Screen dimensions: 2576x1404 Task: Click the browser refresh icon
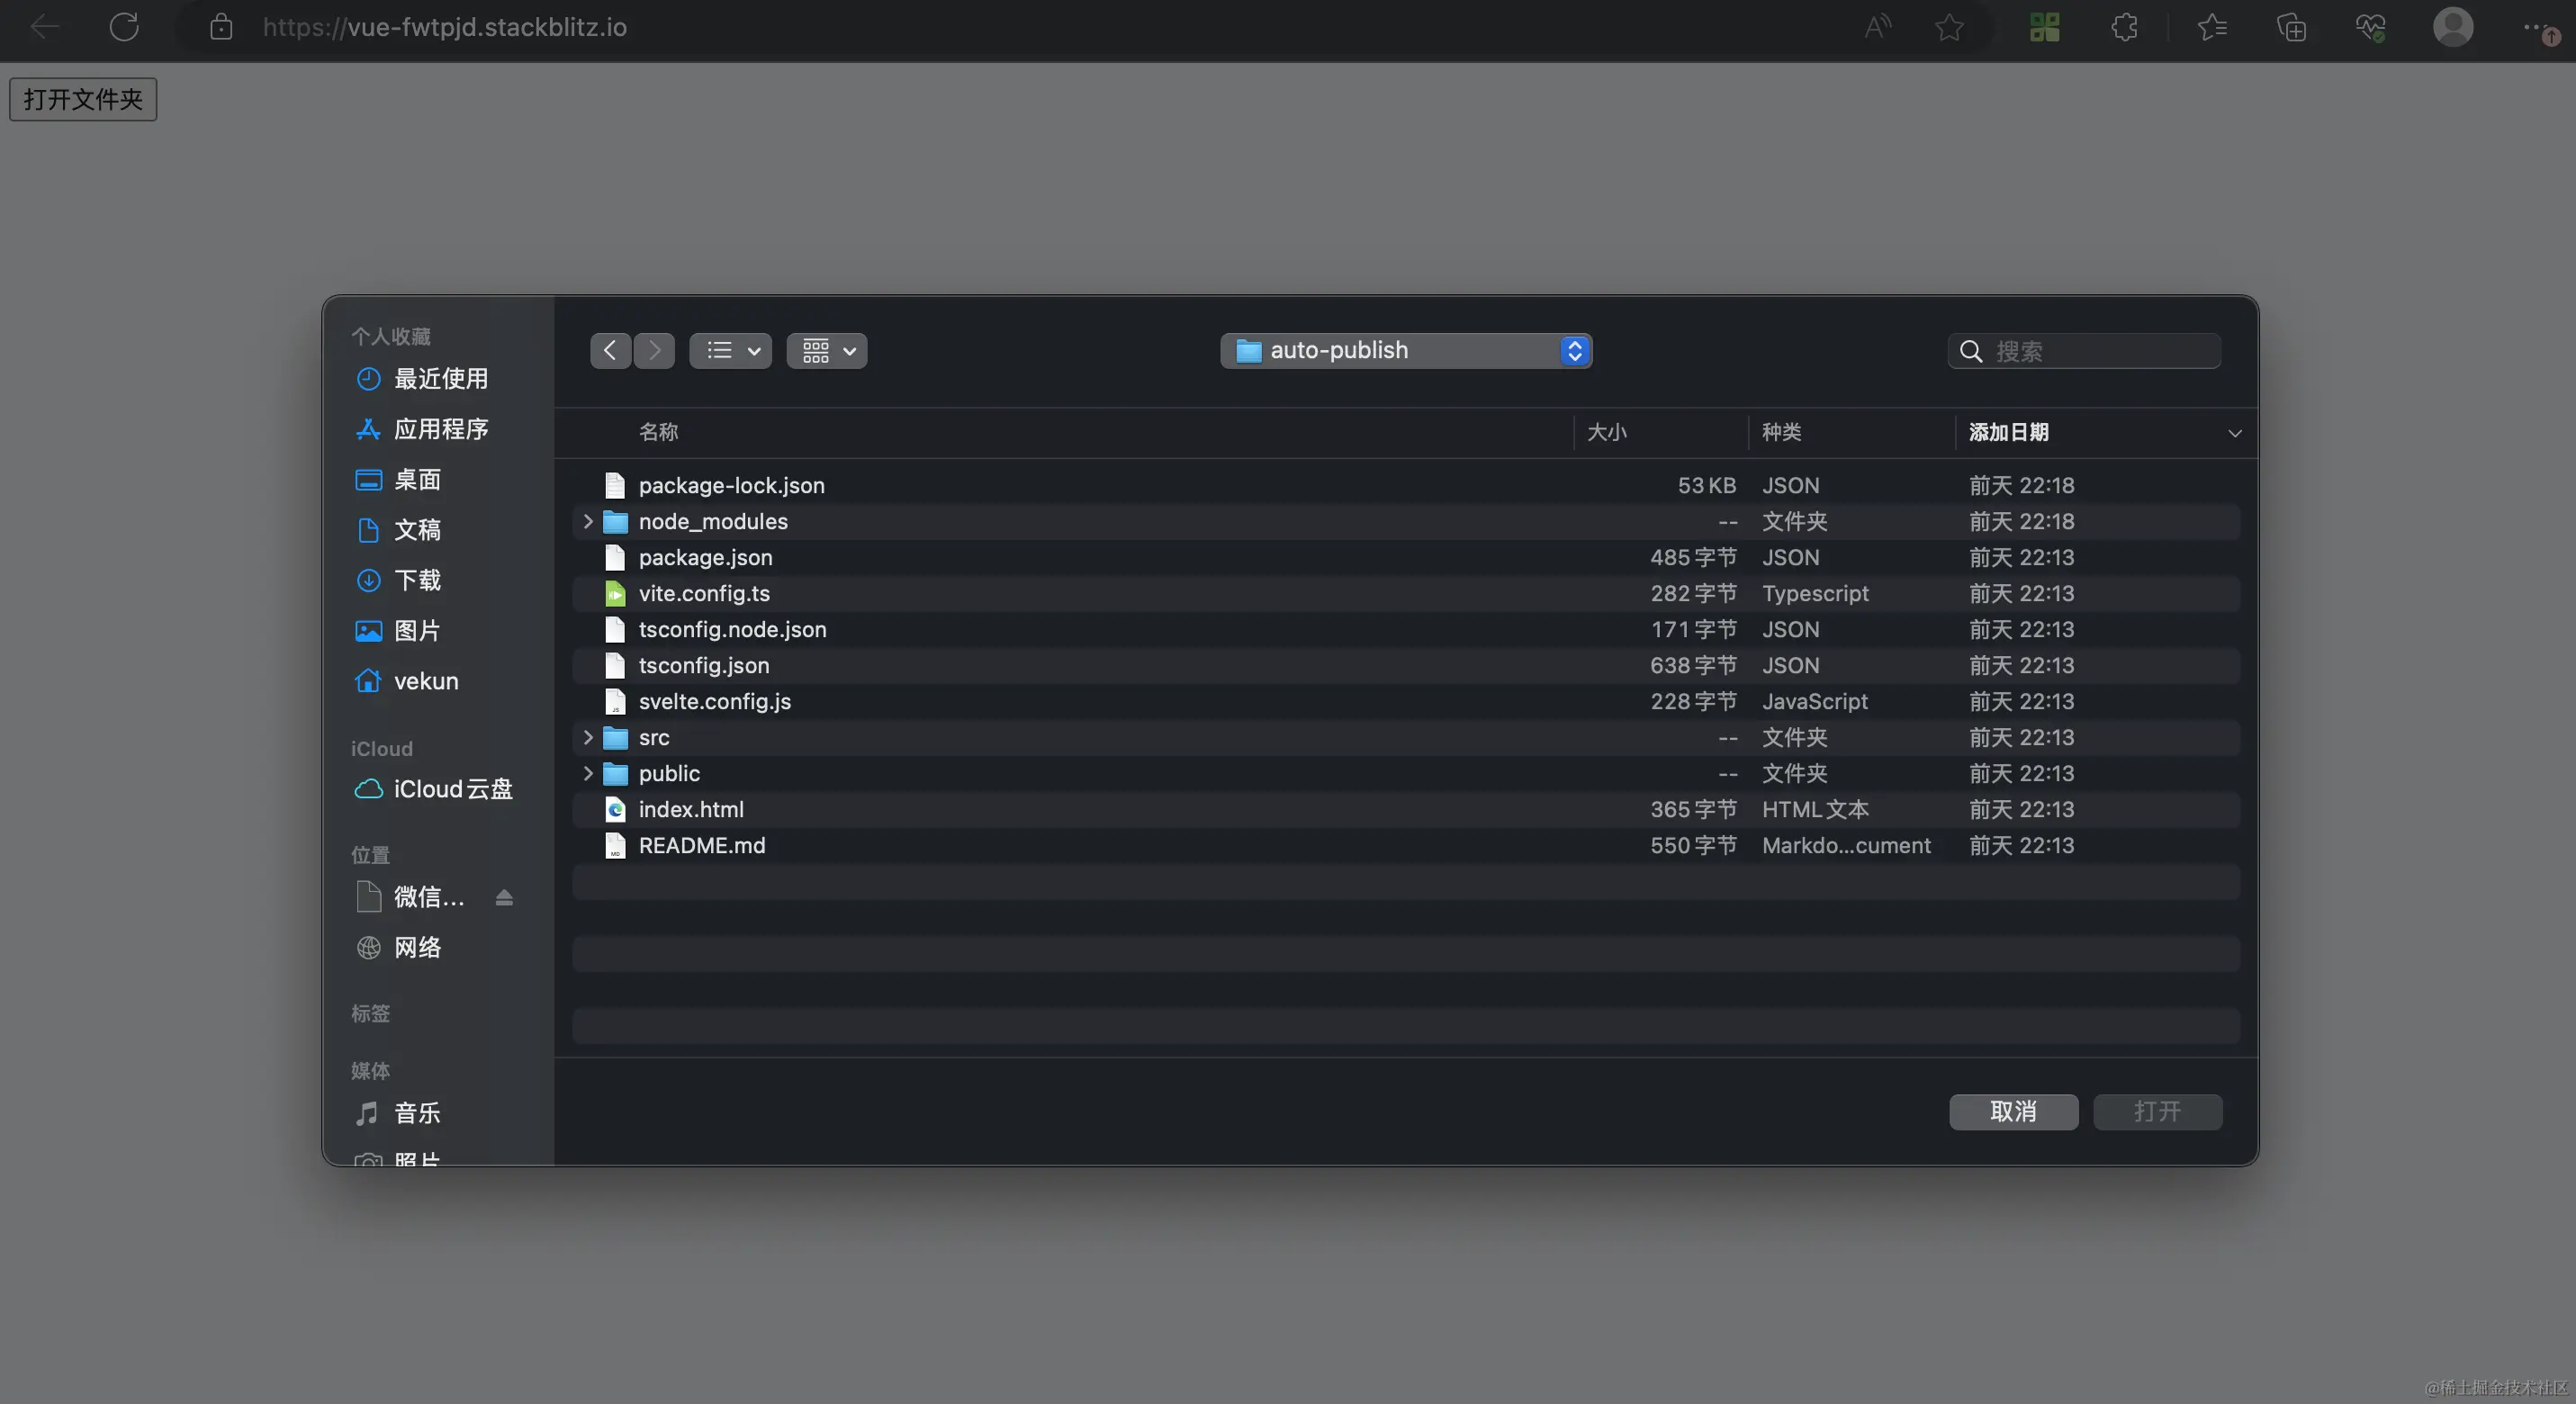click(124, 27)
